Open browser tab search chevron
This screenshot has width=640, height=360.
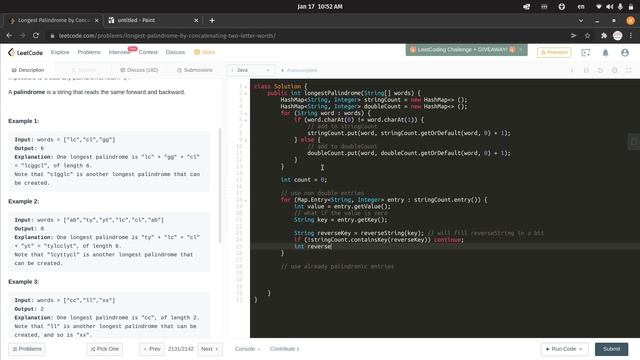pyautogui.click(x=581, y=20)
